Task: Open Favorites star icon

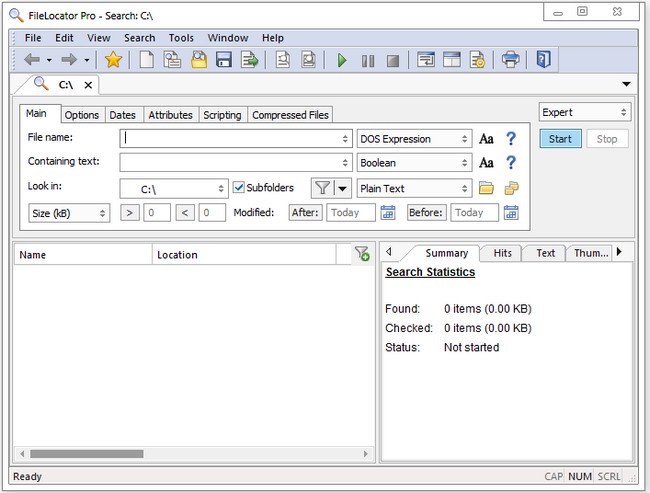Action: click(113, 60)
